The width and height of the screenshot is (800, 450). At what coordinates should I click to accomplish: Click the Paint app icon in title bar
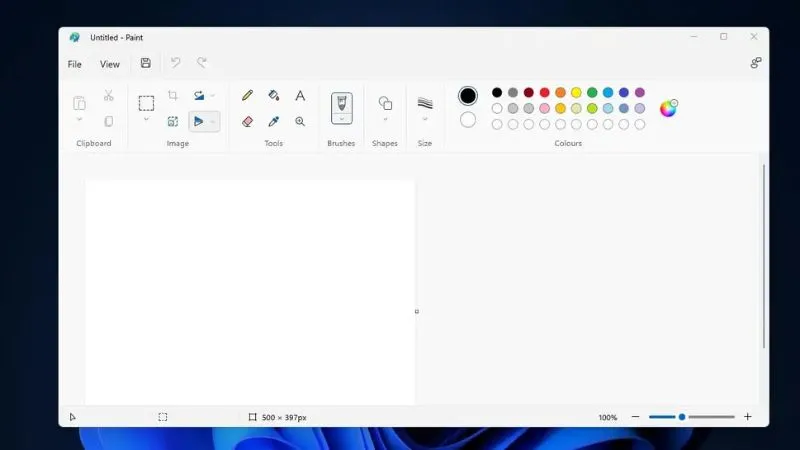pyautogui.click(x=74, y=37)
